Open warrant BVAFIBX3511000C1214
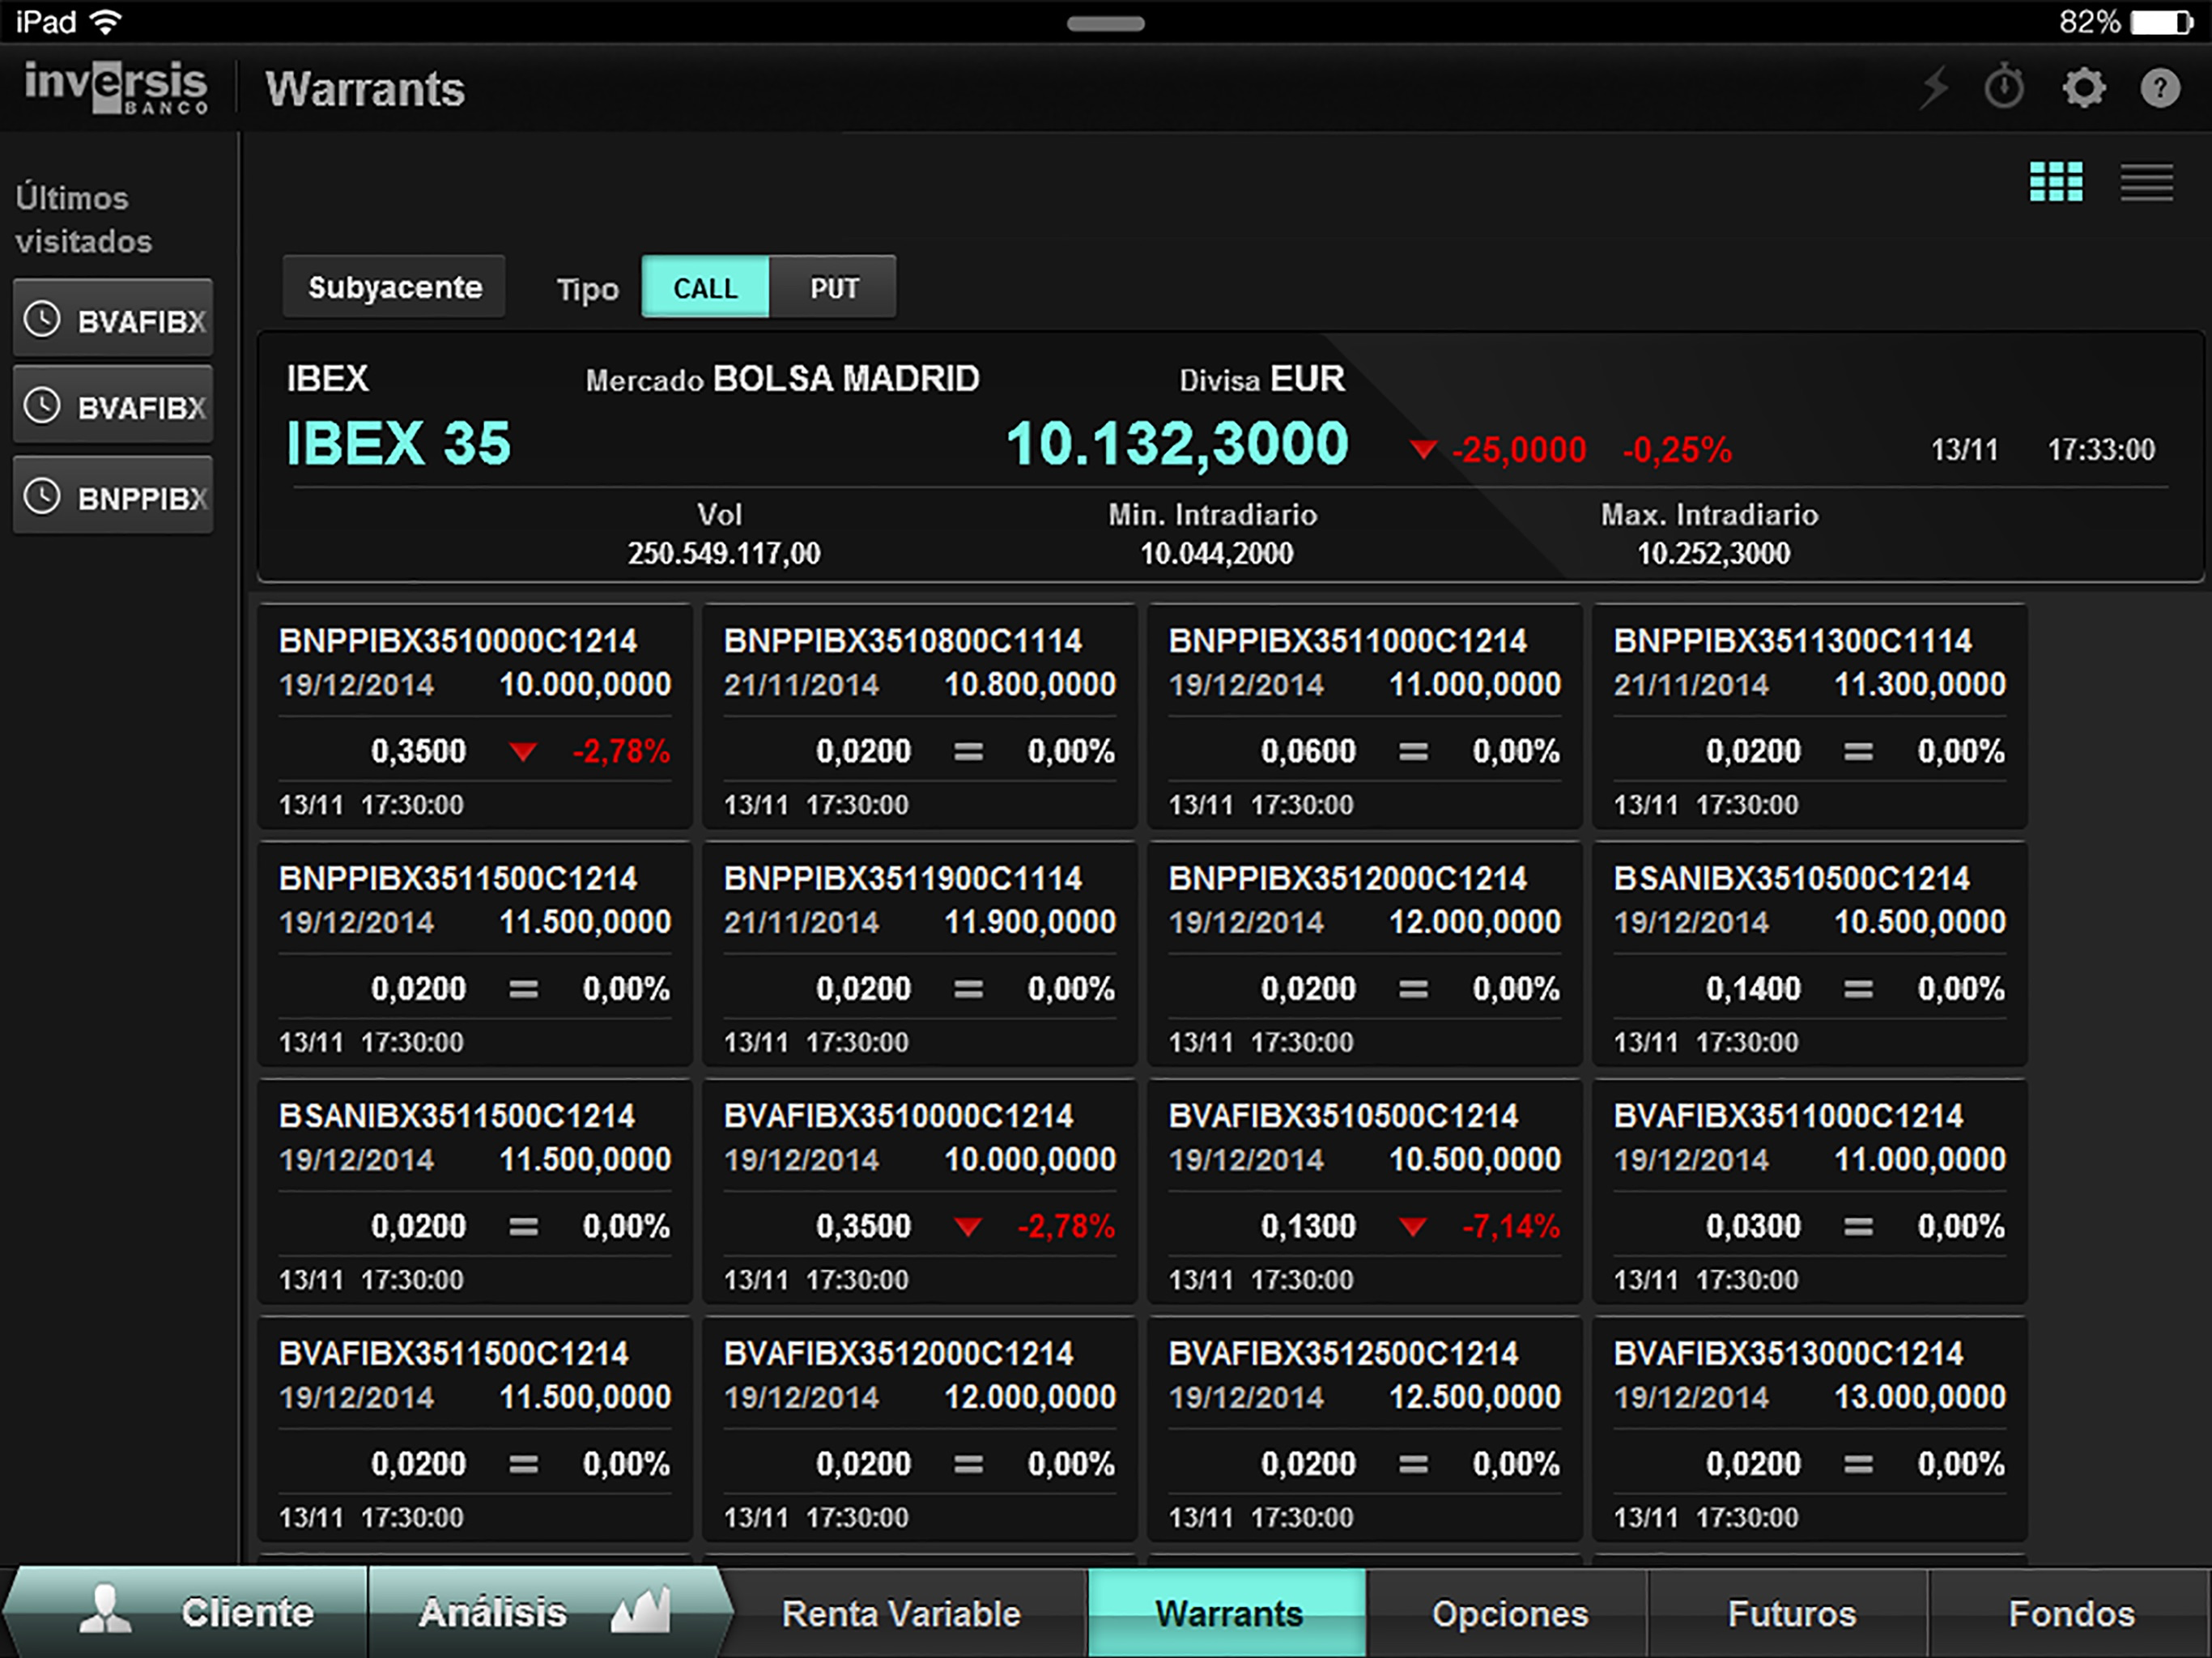 1810,1191
